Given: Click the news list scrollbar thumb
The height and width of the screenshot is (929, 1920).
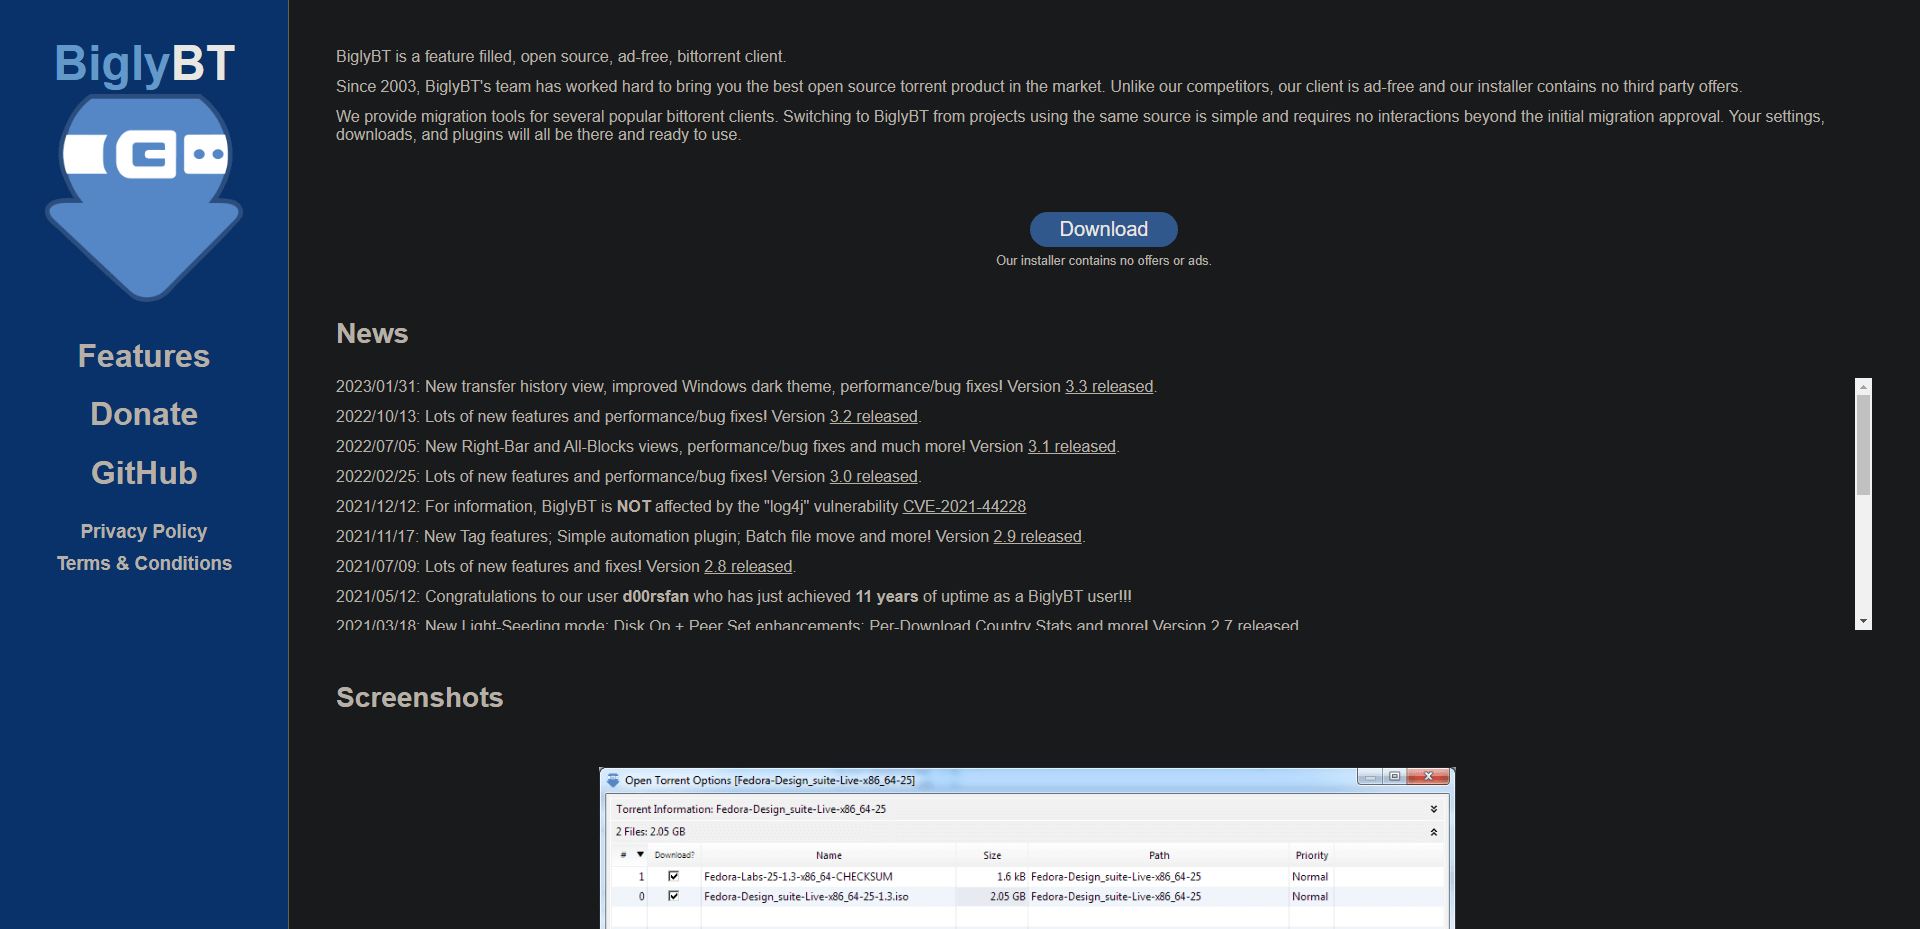Looking at the screenshot, I should click(x=1863, y=444).
